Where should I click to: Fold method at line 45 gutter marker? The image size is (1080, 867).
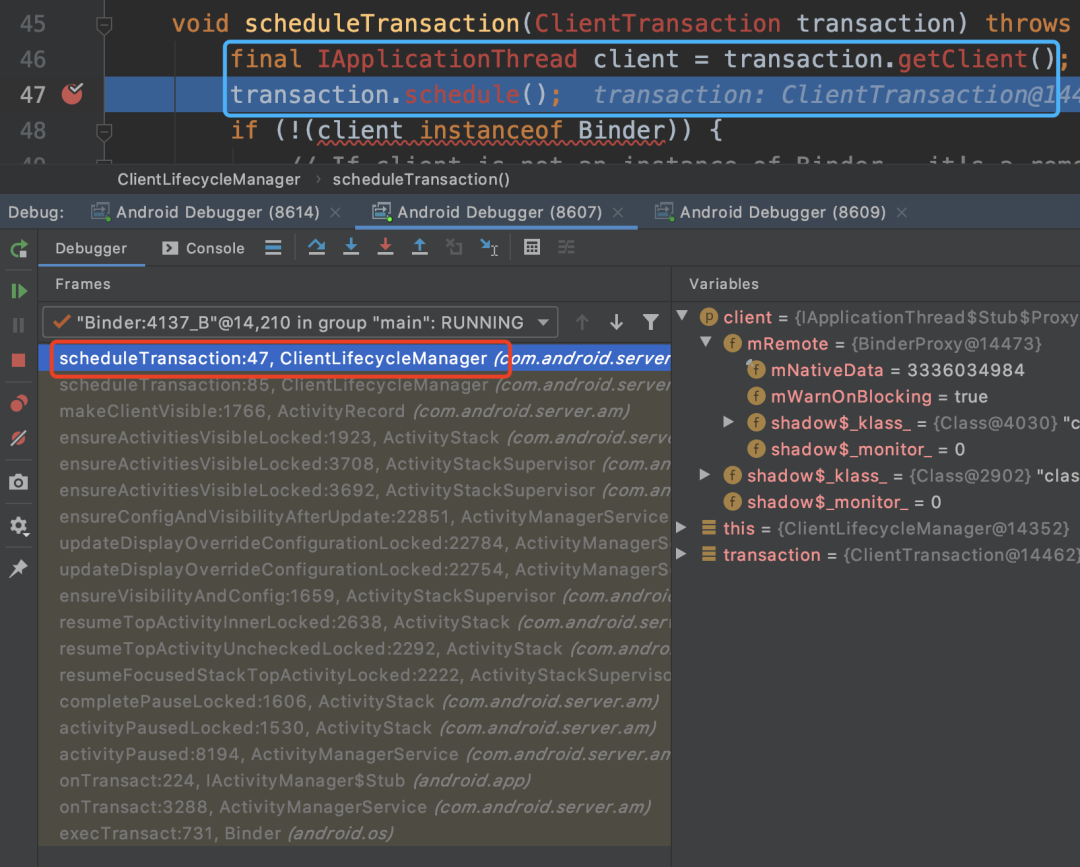coord(104,25)
